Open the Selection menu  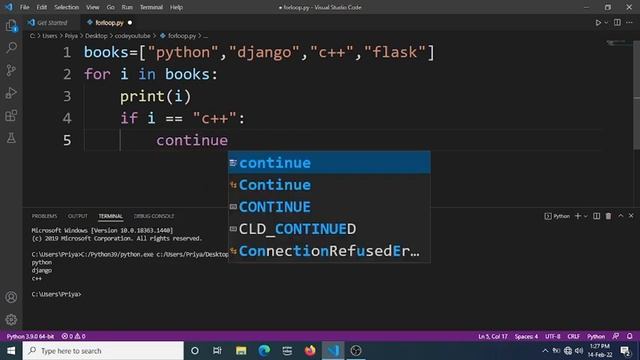(x=67, y=7)
